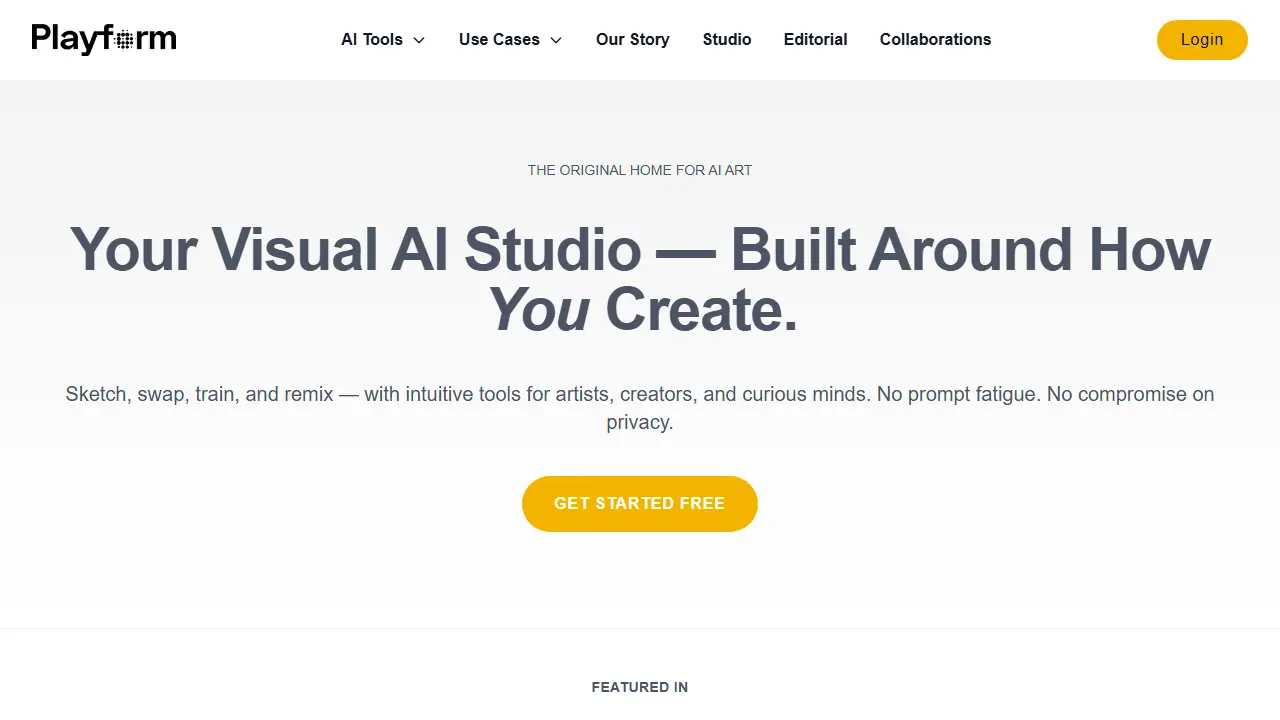Click the 'FEATURED IN' section label

(640, 687)
